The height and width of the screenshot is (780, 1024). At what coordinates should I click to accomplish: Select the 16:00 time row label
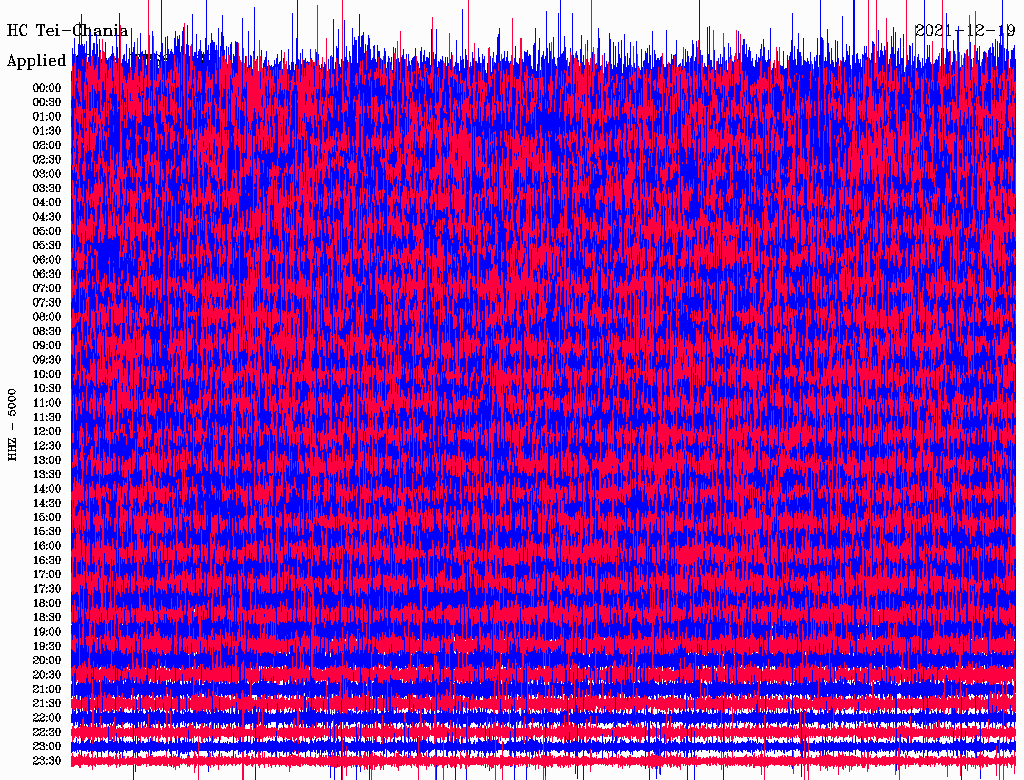(47, 546)
